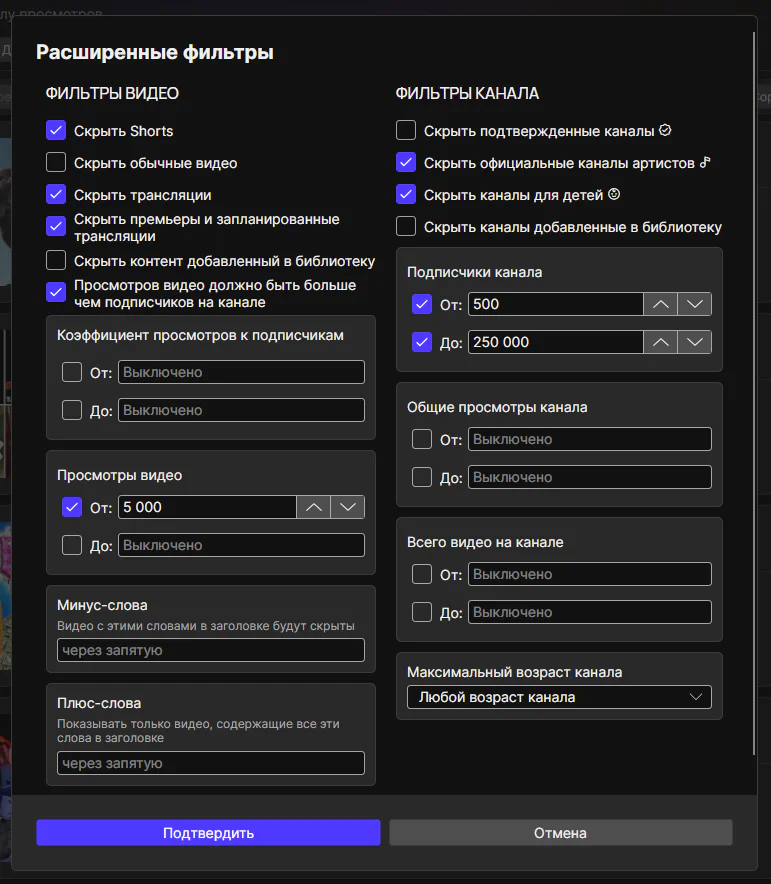Decrease subscribers От 500 with down arrow
The width and height of the screenshot is (771, 884).
tap(695, 304)
